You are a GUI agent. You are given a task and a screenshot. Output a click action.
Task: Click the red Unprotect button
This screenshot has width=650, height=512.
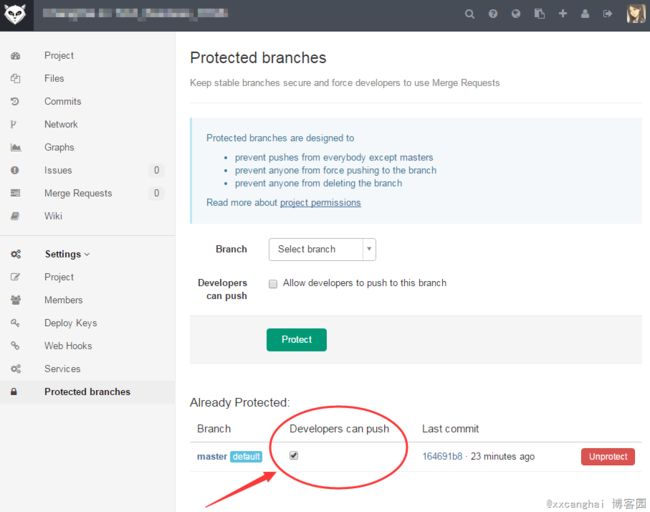(608, 456)
